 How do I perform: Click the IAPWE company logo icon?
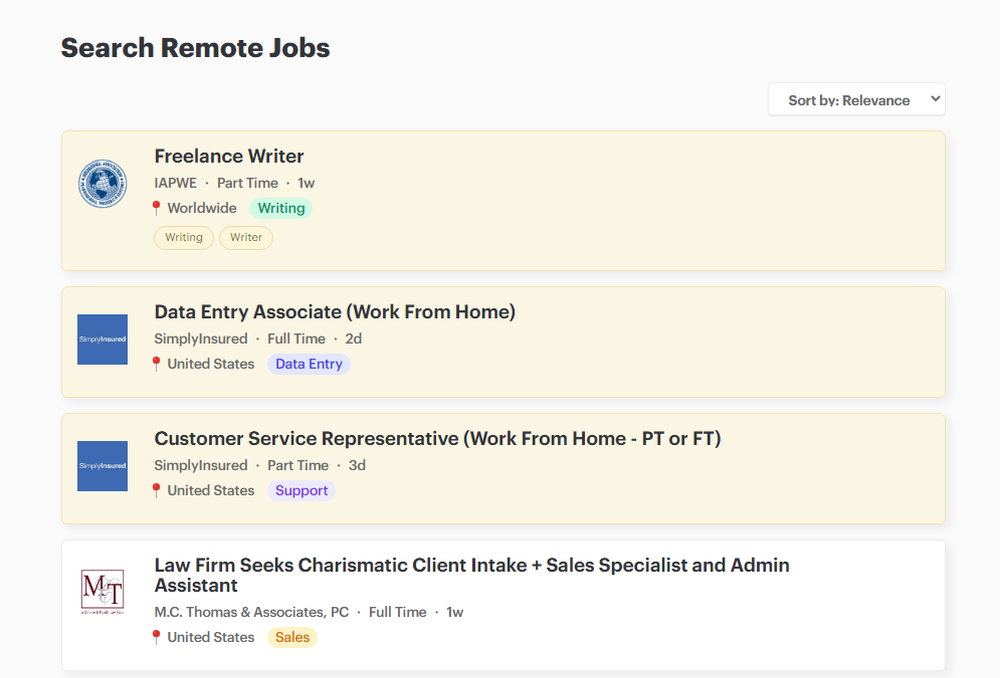[103, 184]
